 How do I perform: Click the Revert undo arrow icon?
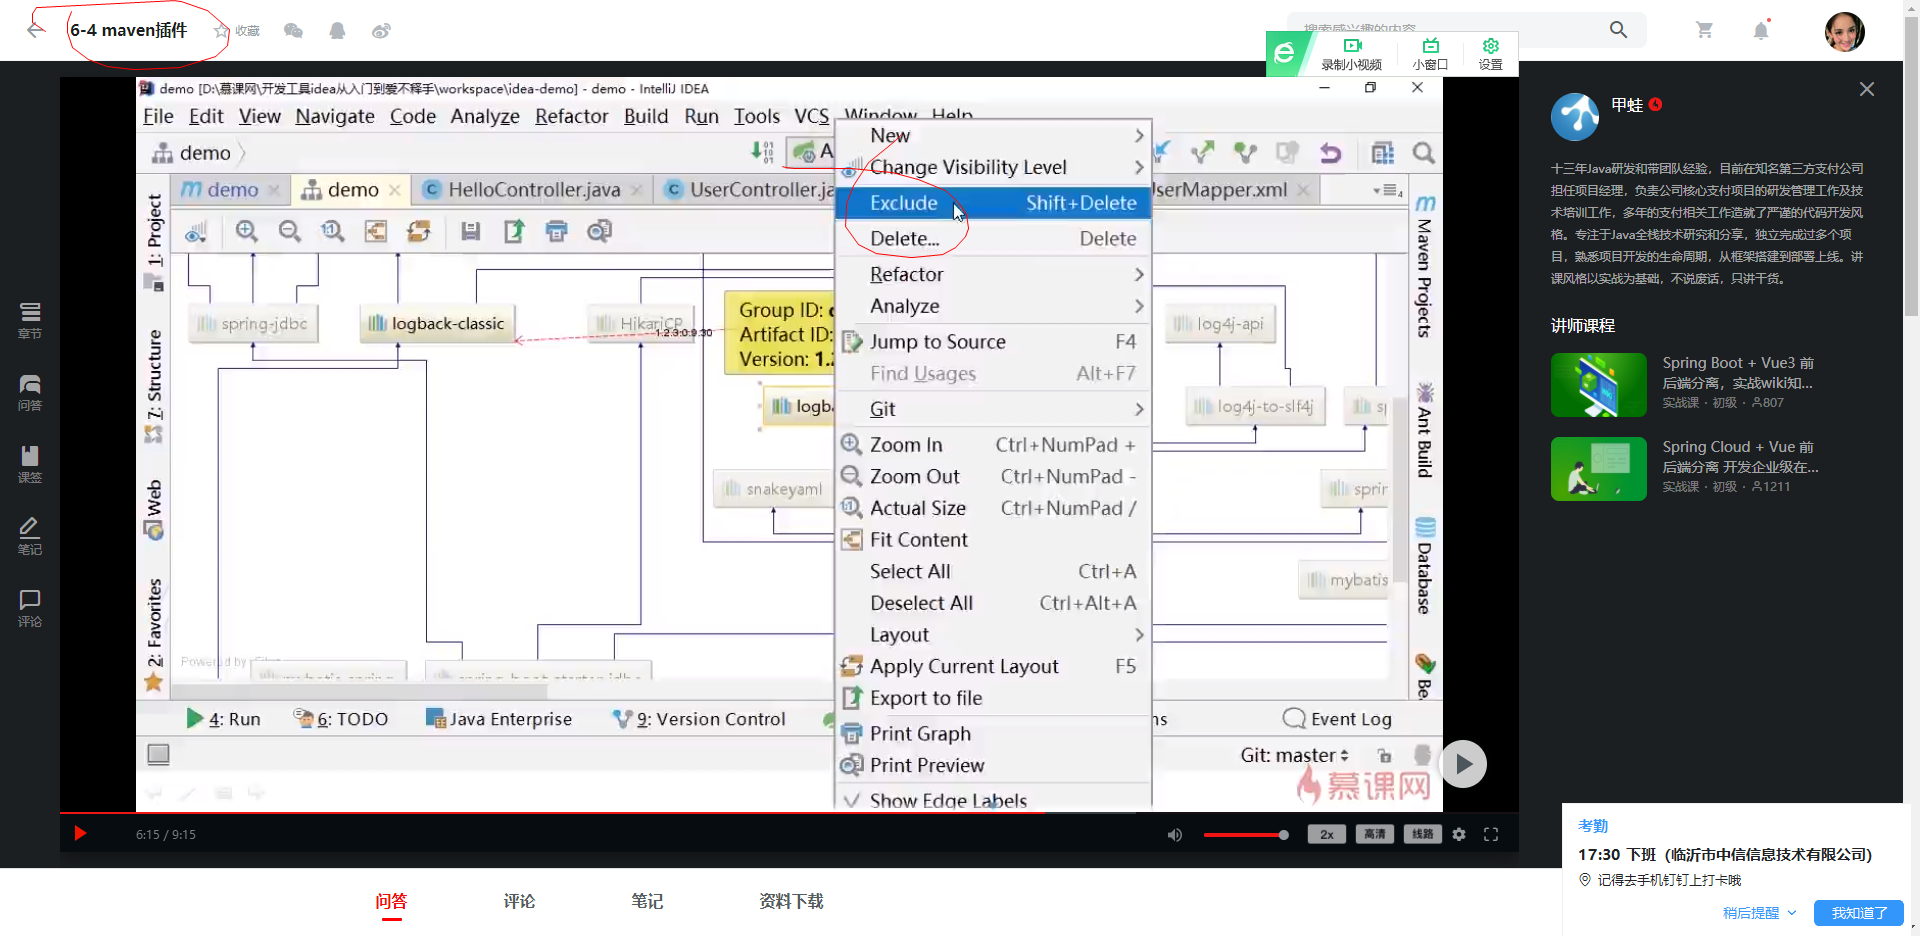tap(1331, 153)
